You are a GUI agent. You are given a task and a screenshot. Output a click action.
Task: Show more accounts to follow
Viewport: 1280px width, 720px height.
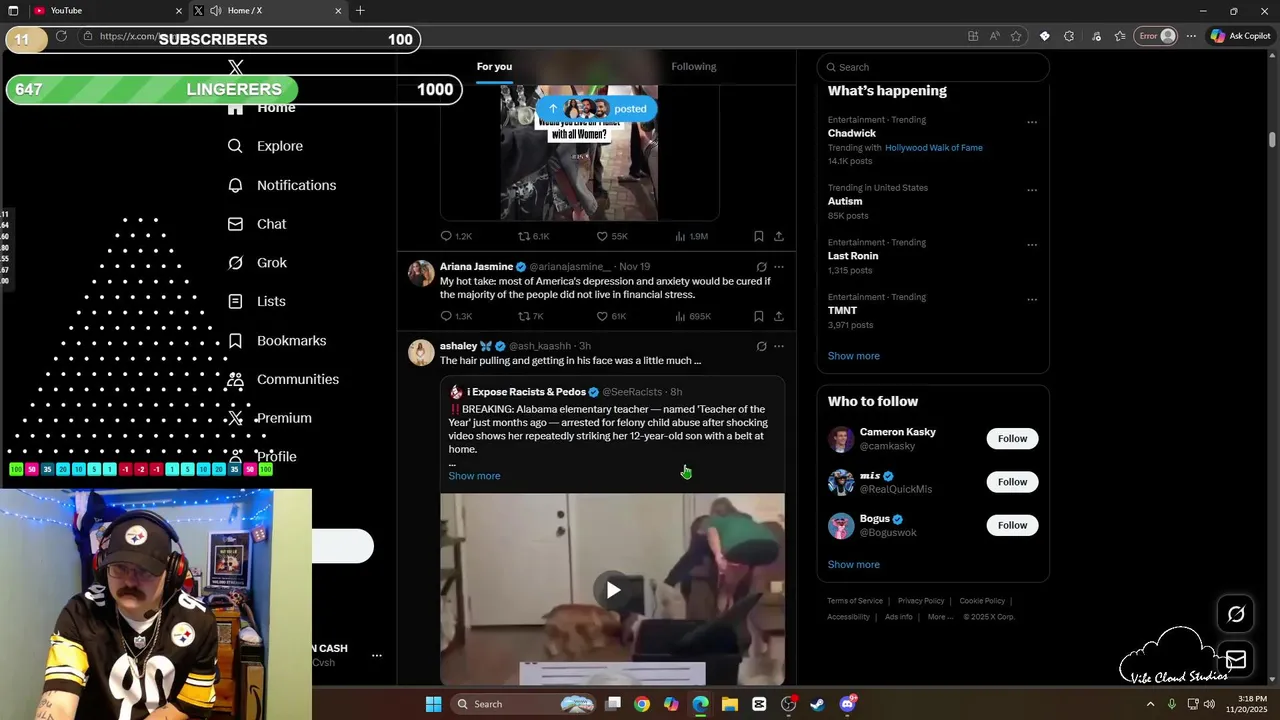tap(854, 565)
